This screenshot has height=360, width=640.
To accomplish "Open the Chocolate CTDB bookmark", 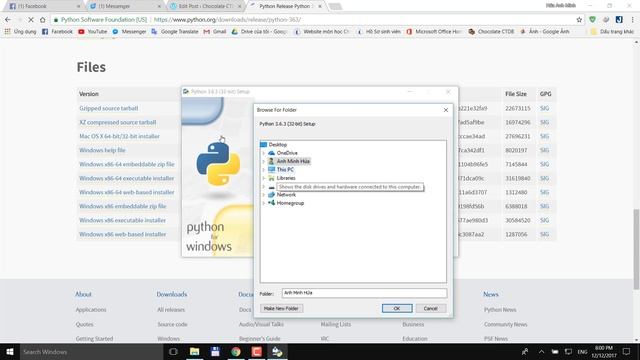I will point(491,31).
